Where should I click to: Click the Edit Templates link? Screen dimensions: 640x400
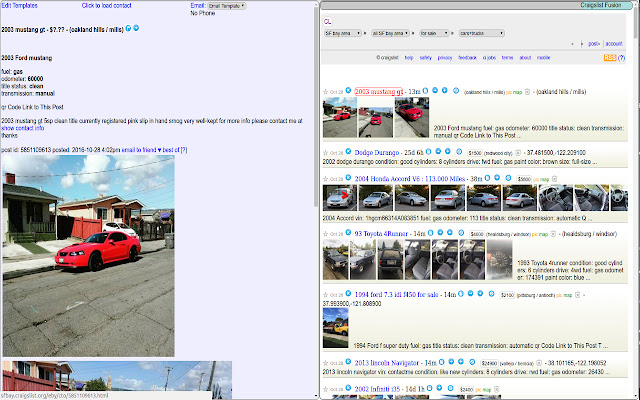point(19,6)
